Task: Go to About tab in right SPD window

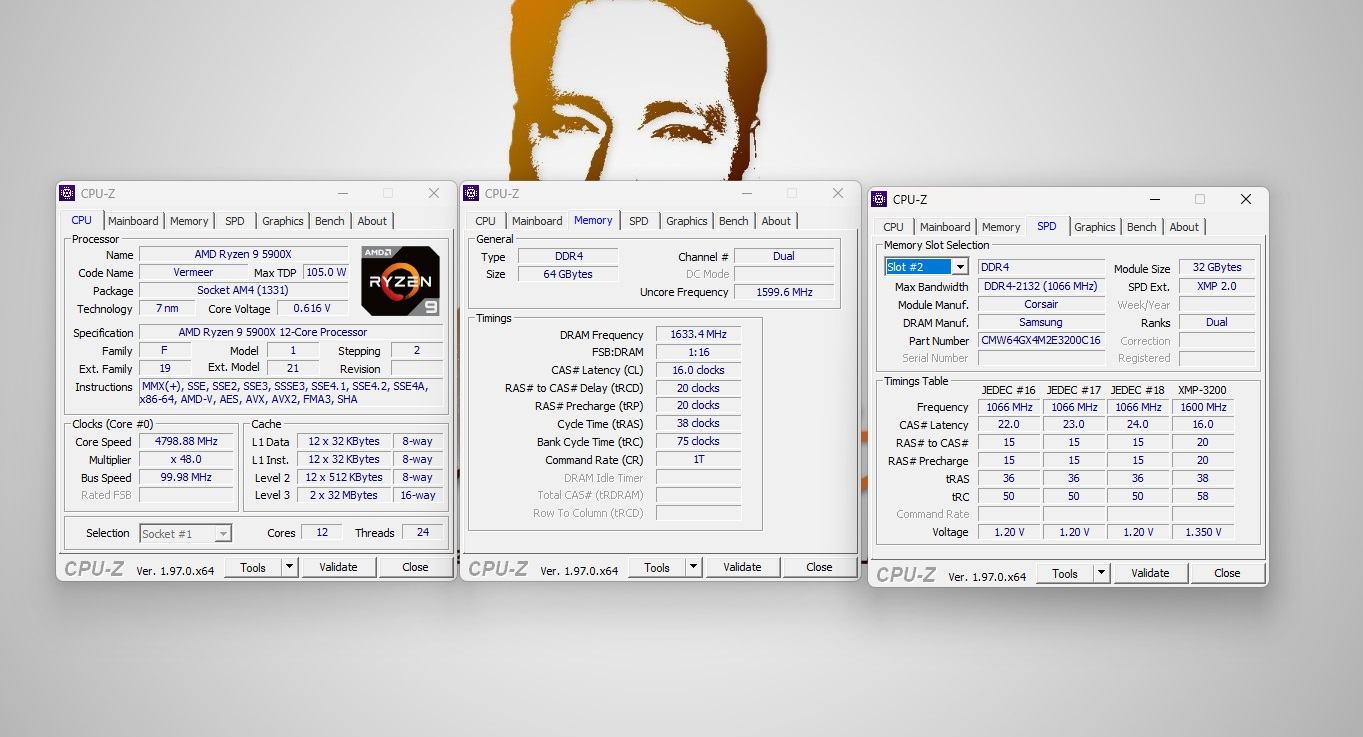Action: pyautogui.click(x=1184, y=227)
